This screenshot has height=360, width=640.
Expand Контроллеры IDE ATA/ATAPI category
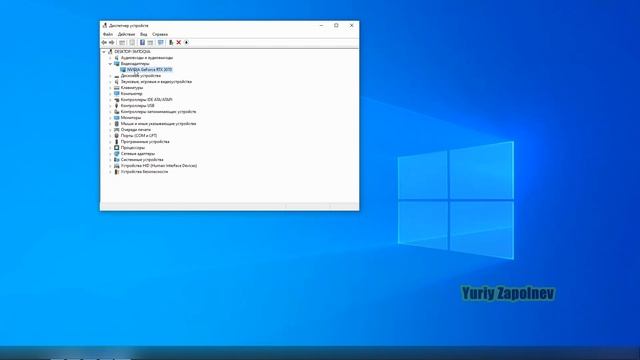point(110,100)
